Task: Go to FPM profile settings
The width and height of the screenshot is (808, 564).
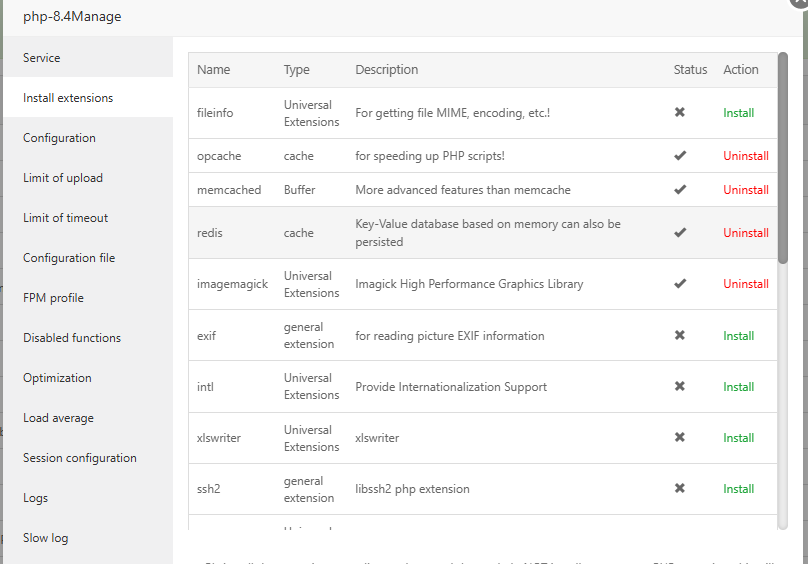Action: tap(54, 298)
